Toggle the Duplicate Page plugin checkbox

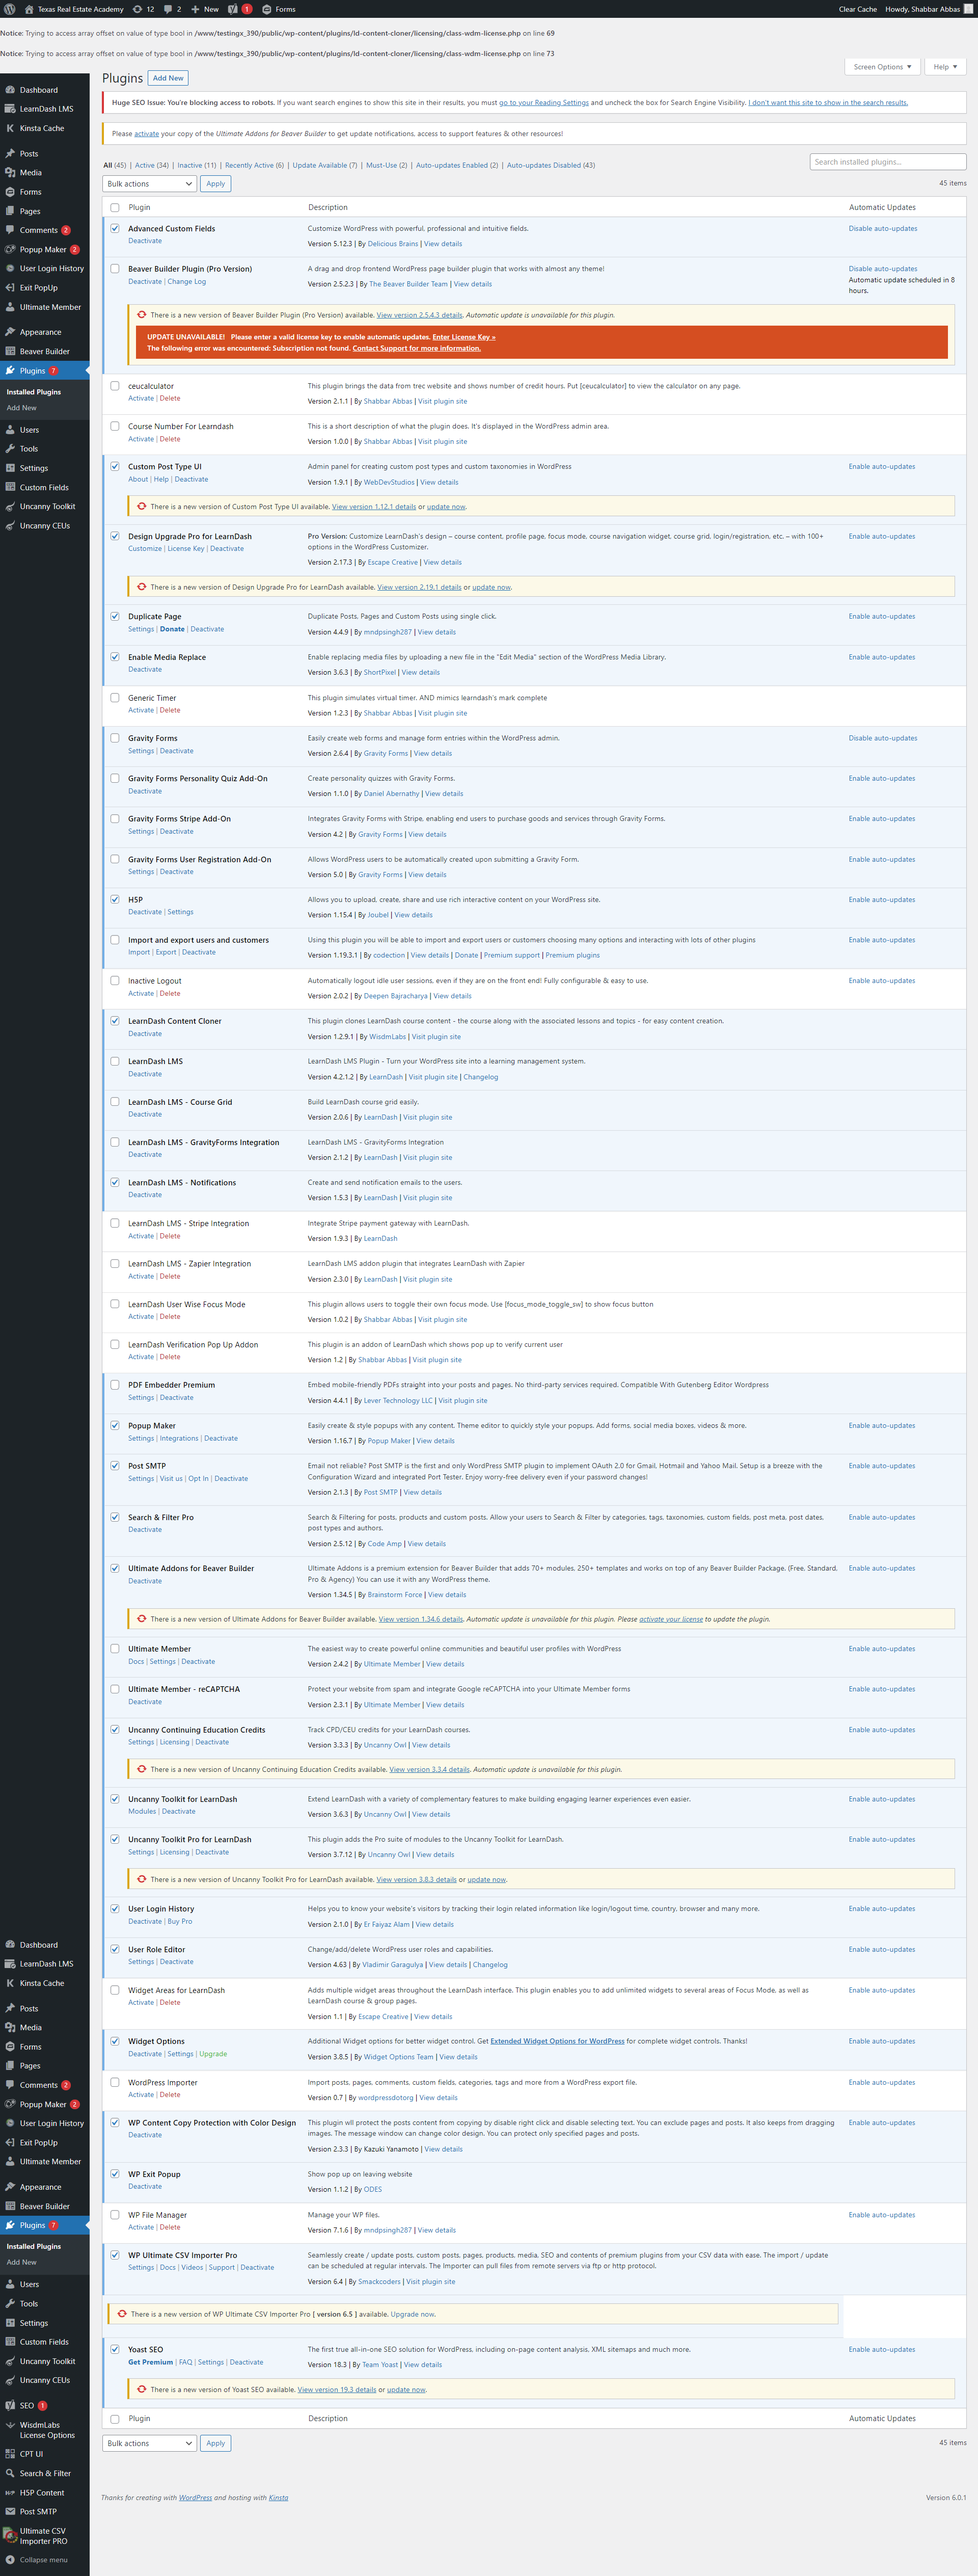pos(115,617)
